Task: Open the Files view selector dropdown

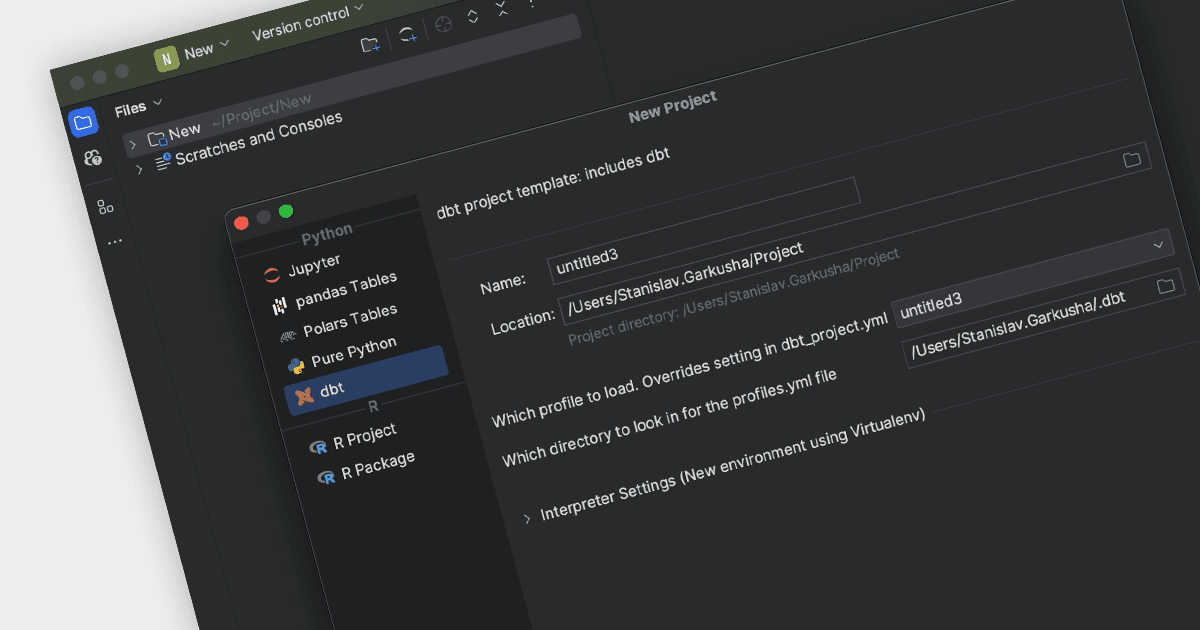Action: click(138, 107)
